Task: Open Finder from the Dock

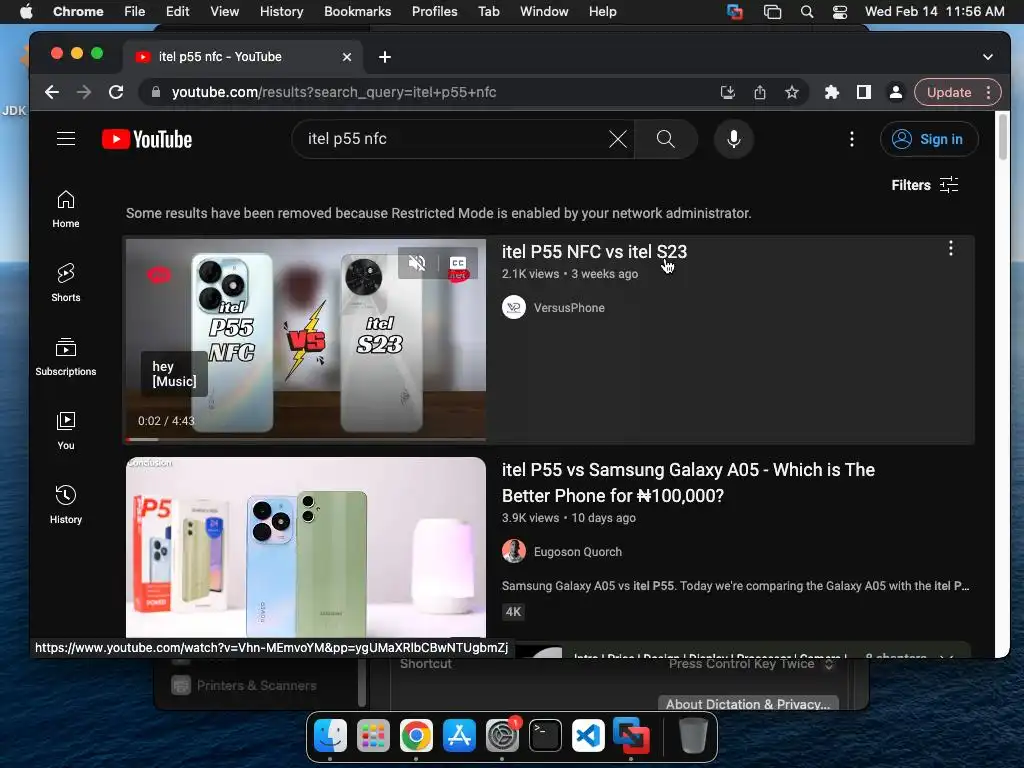Action: [330, 735]
